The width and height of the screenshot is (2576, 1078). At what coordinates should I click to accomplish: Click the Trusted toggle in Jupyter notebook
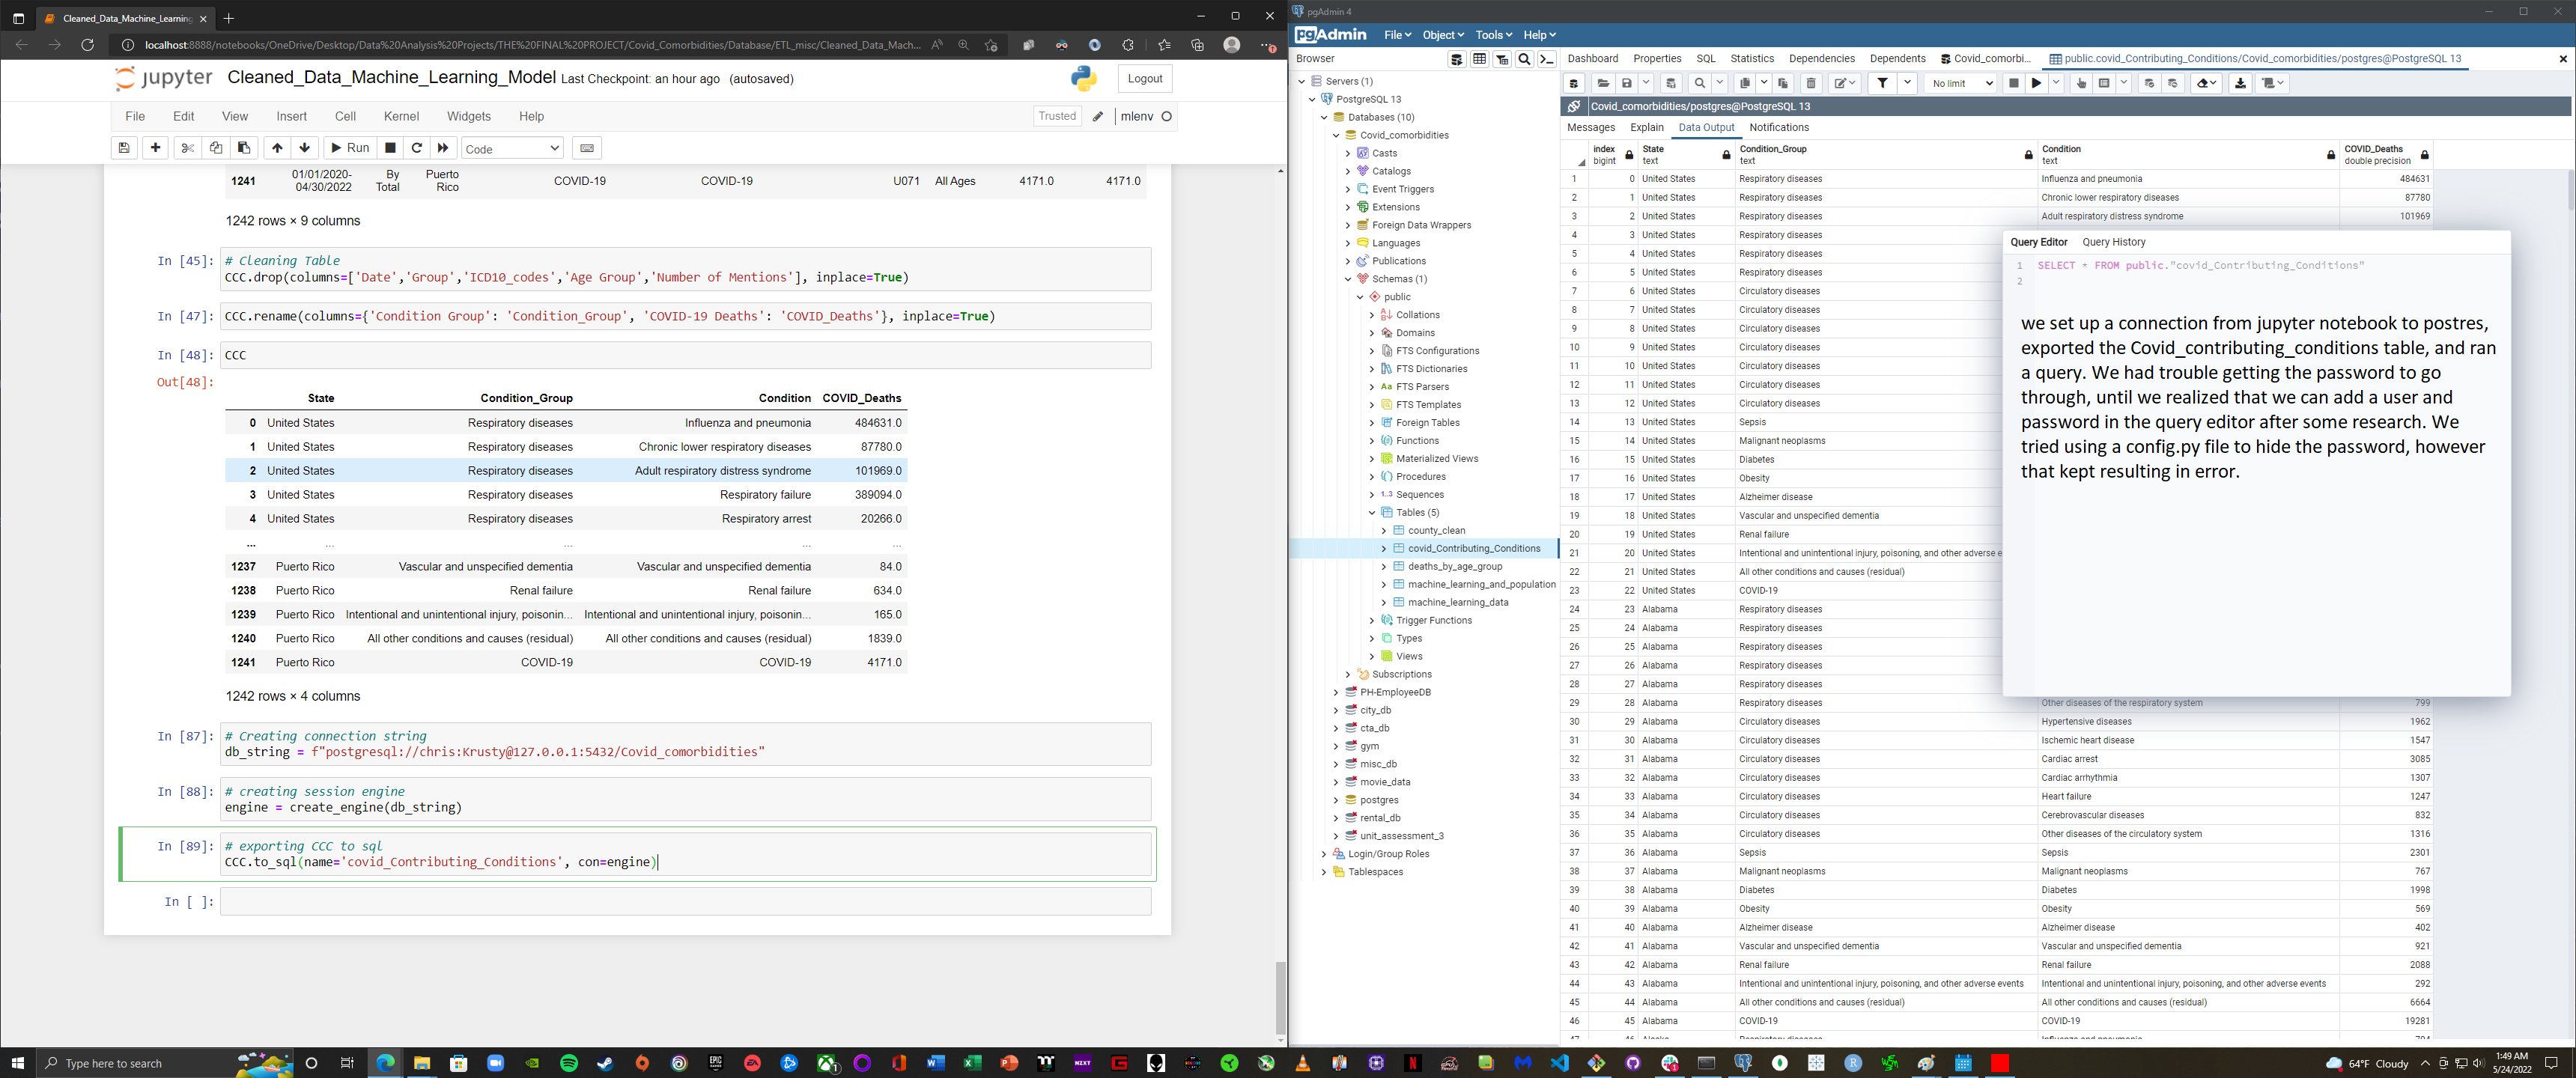[1057, 116]
